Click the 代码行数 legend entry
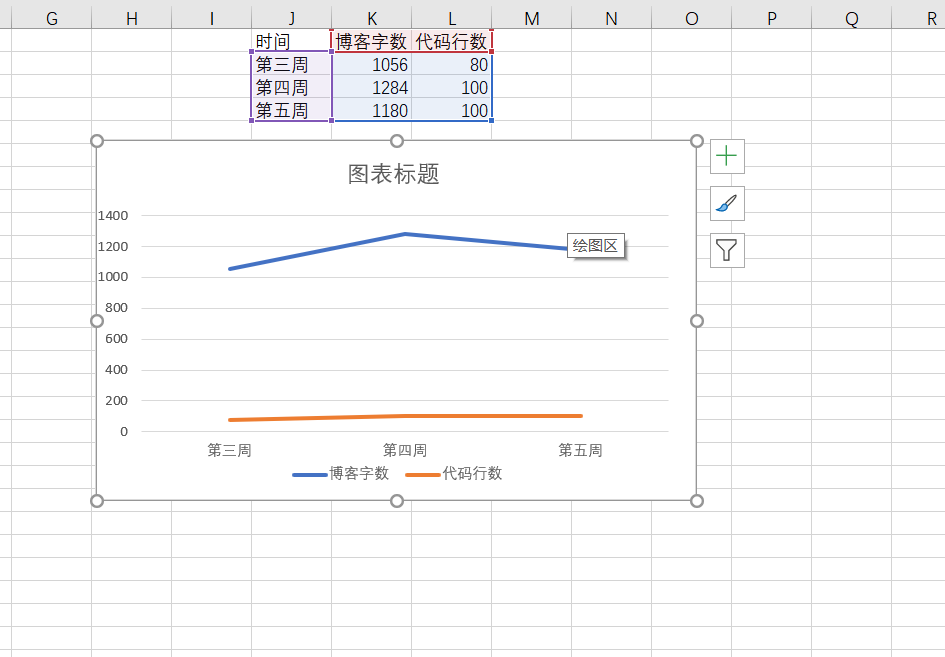945x657 pixels. [454, 474]
